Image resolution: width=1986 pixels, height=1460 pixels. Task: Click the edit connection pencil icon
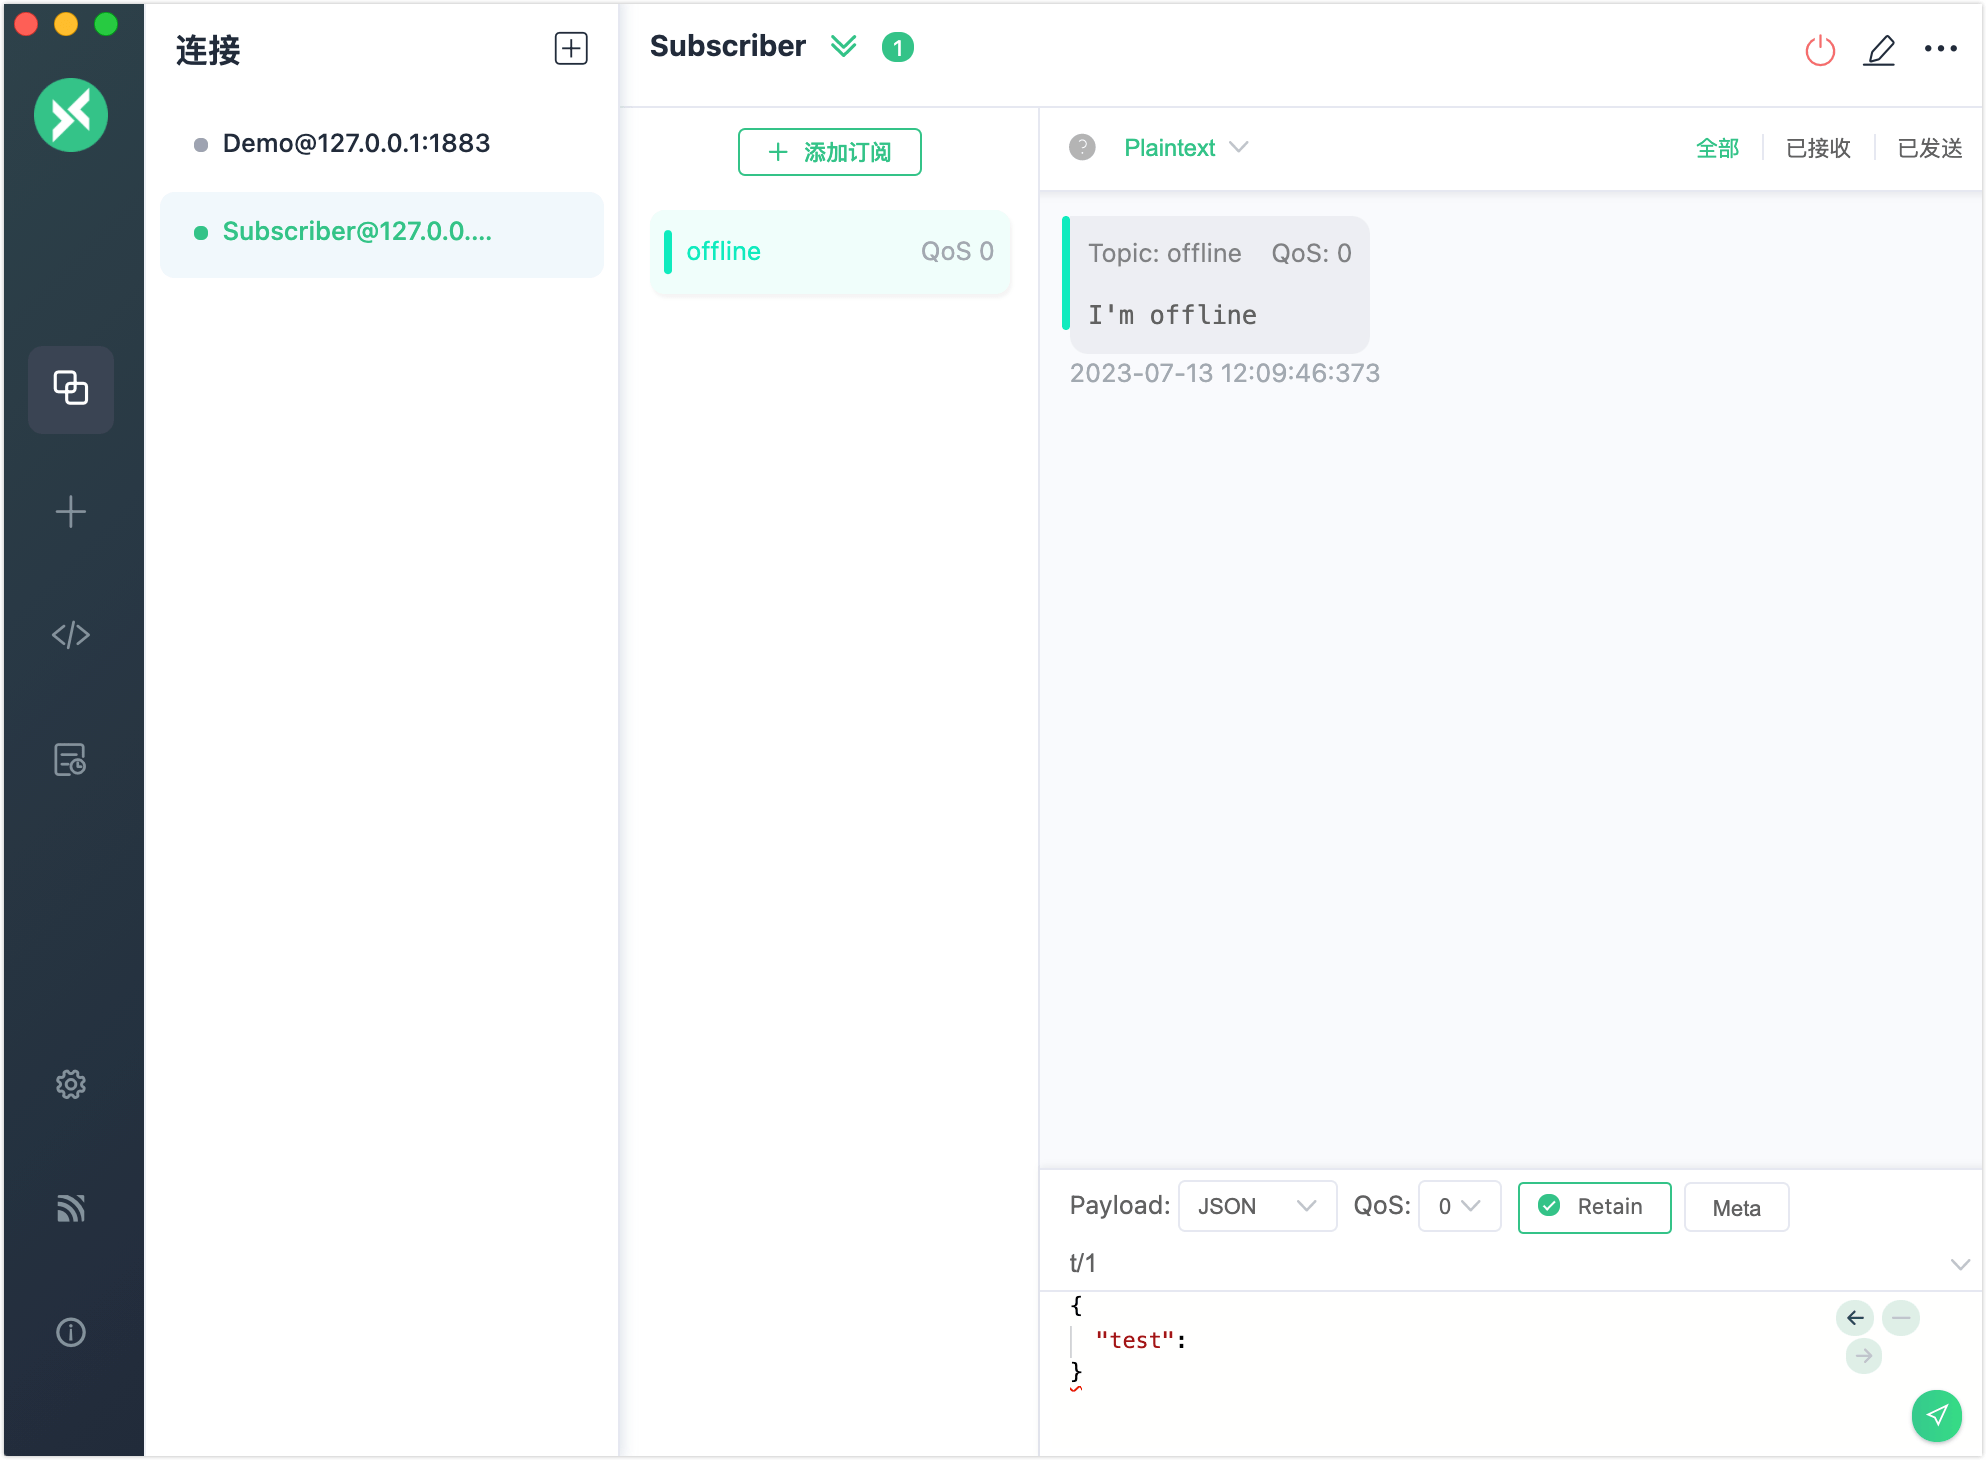pyautogui.click(x=1879, y=49)
